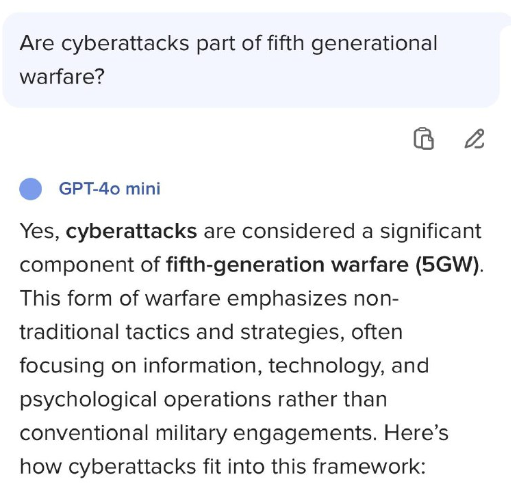Copy the user message with the clipboard icon
Viewport: 511px width, 488px height.
click(x=423, y=139)
